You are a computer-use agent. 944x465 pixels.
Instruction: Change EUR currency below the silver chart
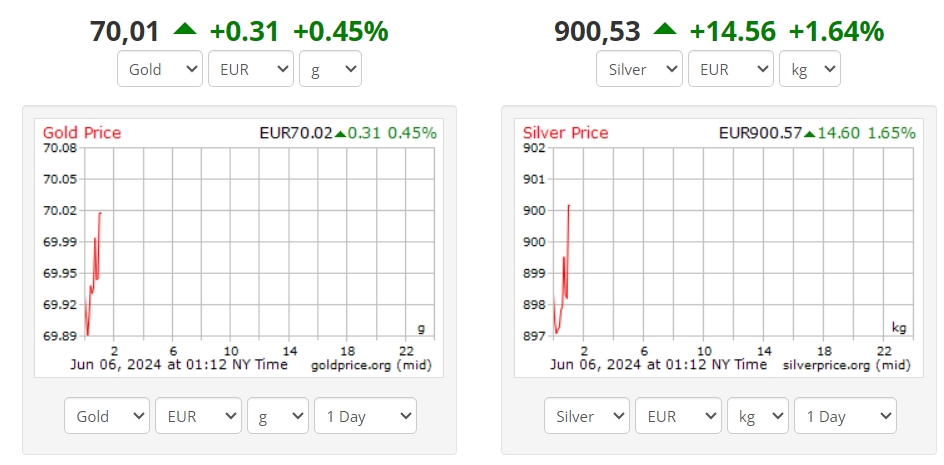click(x=678, y=416)
